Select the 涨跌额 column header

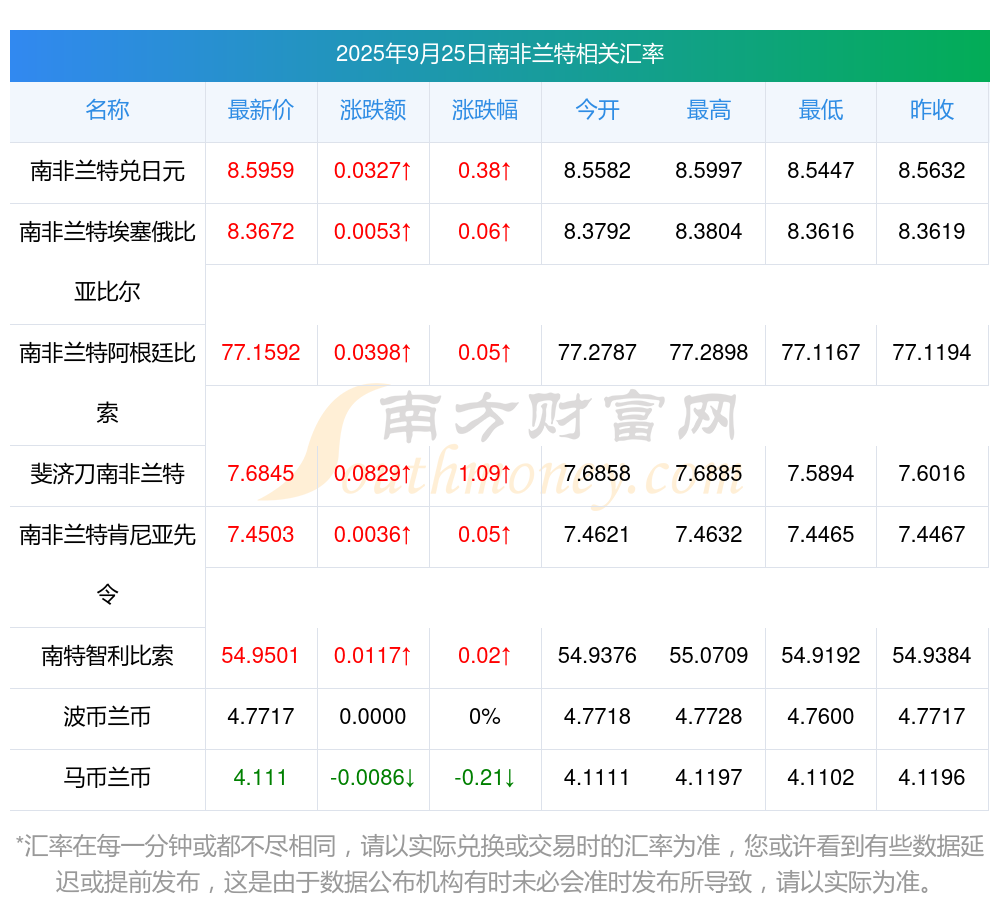[x=373, y=110]
